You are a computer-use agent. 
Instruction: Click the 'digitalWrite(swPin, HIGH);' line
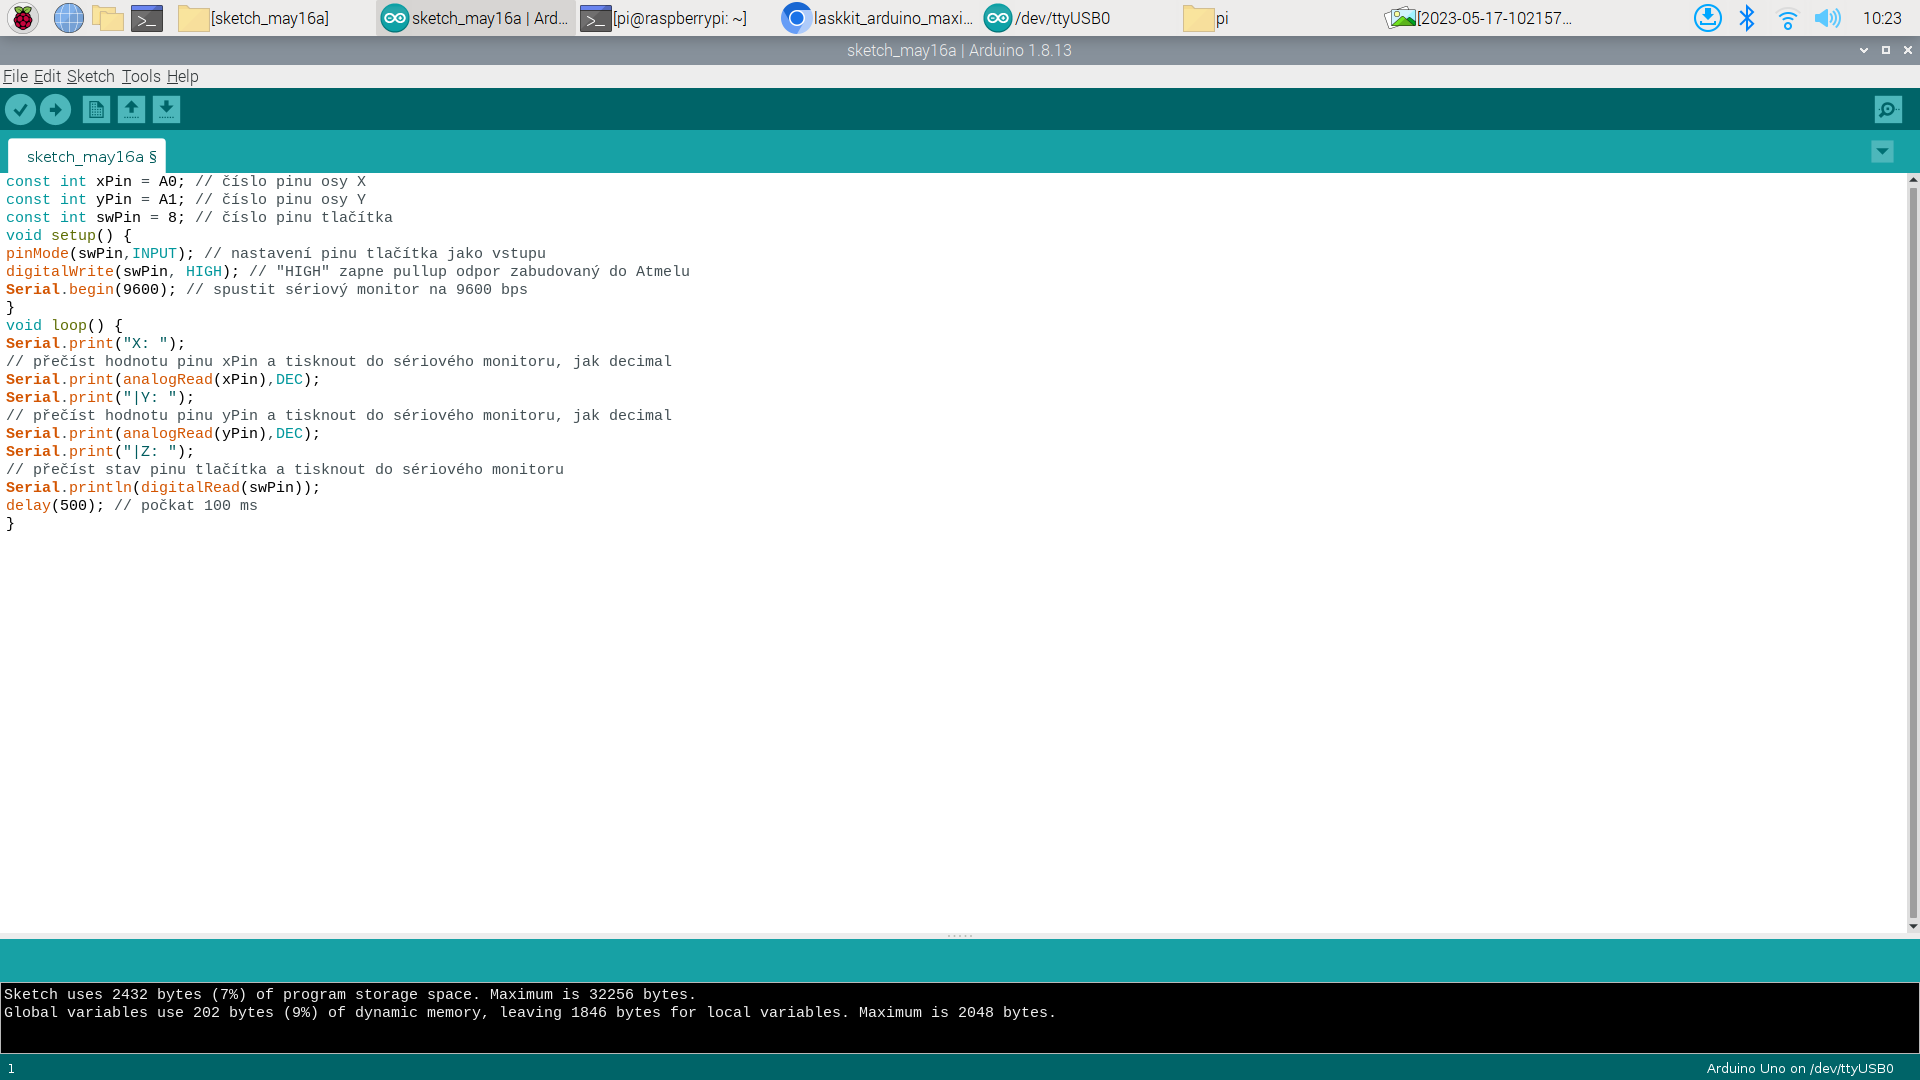click(x=348, y=272)
